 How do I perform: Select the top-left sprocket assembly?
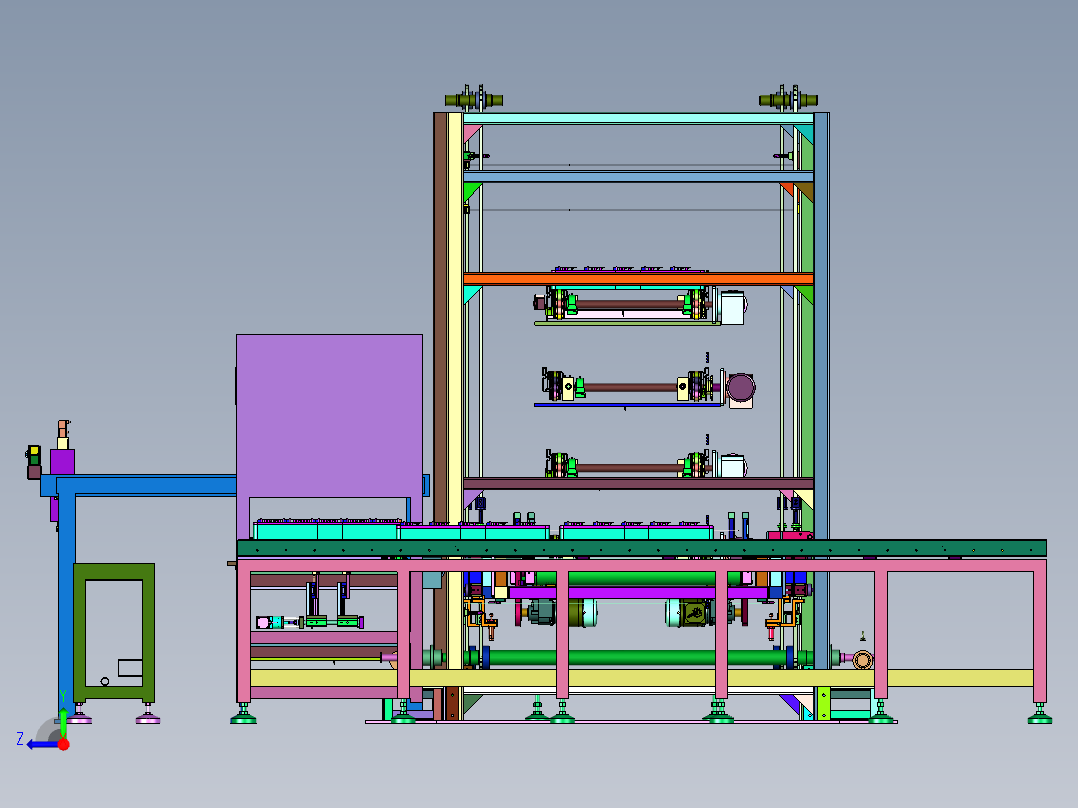[x=474, y=100]
